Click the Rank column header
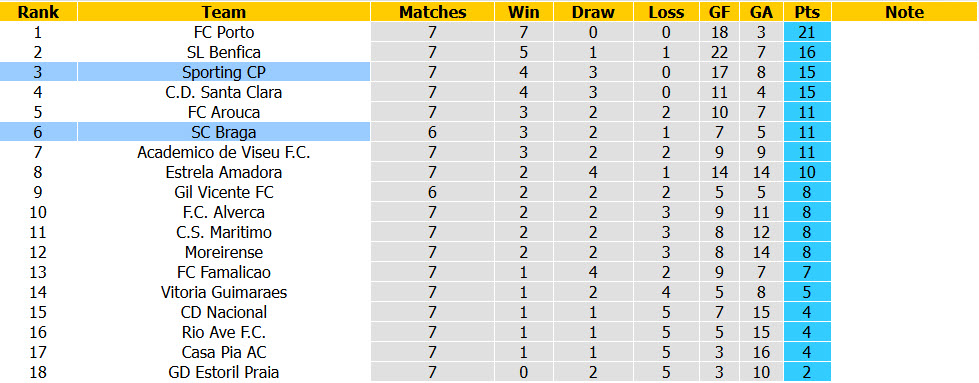This screenshot has height=383, width=979. click(38, 12)
